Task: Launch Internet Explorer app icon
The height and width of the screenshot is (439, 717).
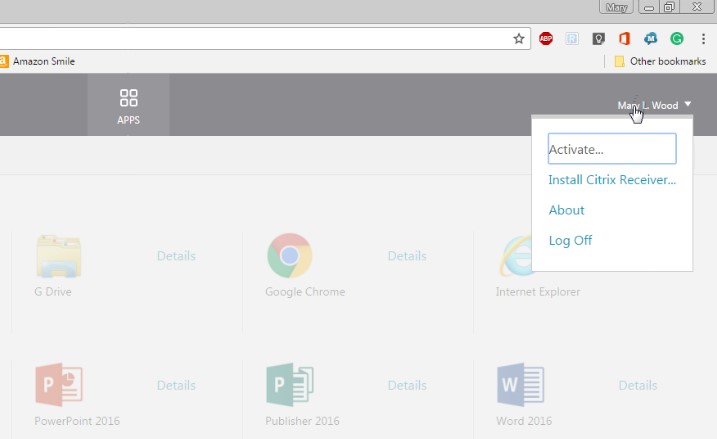Action: pos(516,256)
